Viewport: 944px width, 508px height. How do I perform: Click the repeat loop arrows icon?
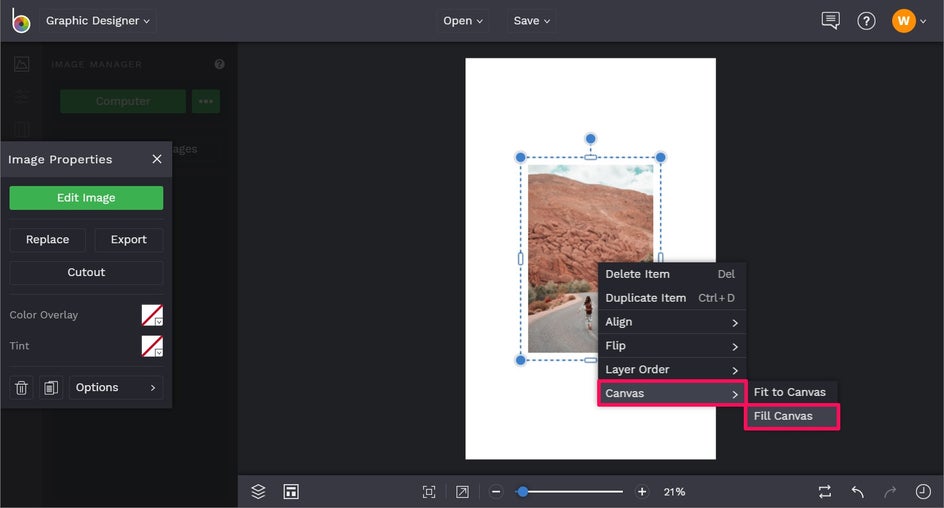[825, 492]
